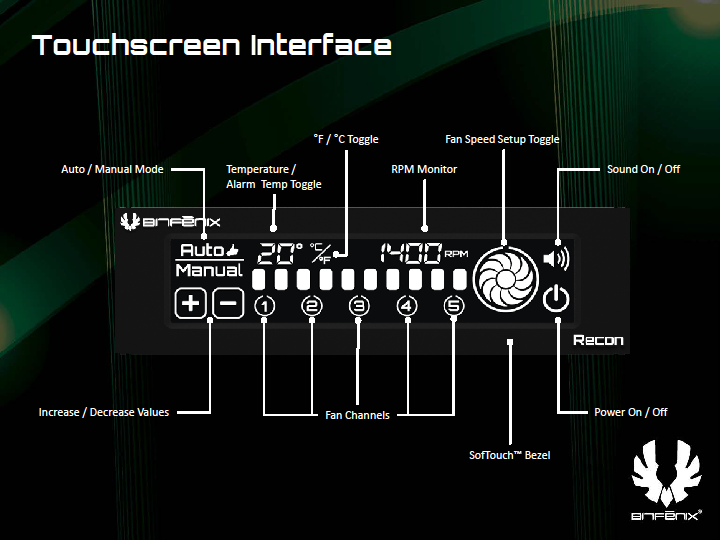Click the last fan speed bar segment
The image size is (720, 540).
click(x=460, y=279)
